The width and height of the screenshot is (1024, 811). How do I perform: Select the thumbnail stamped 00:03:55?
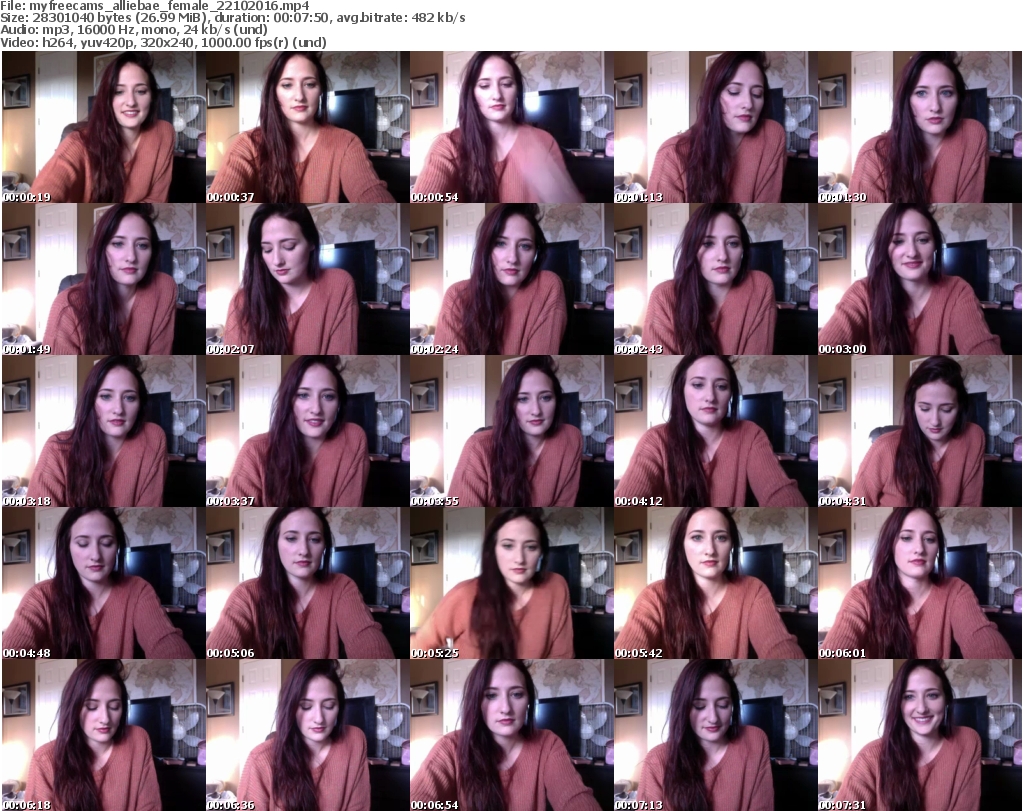coord(511,432)
